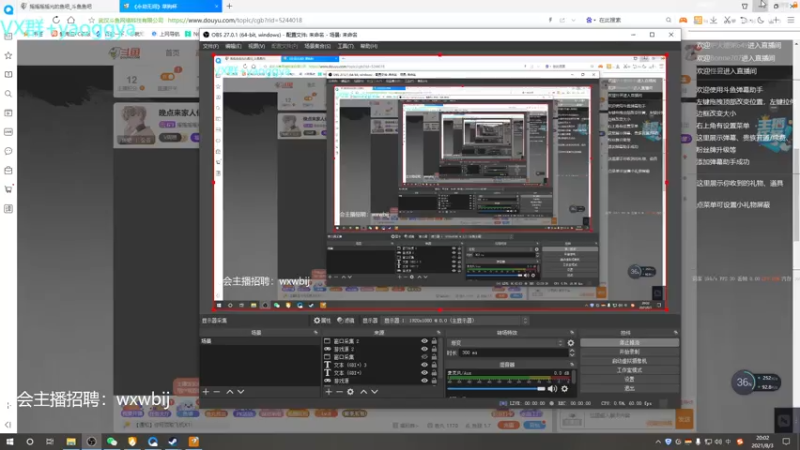Add a new source with the plus icon
The image size is (800, 450).
[329, 392]
